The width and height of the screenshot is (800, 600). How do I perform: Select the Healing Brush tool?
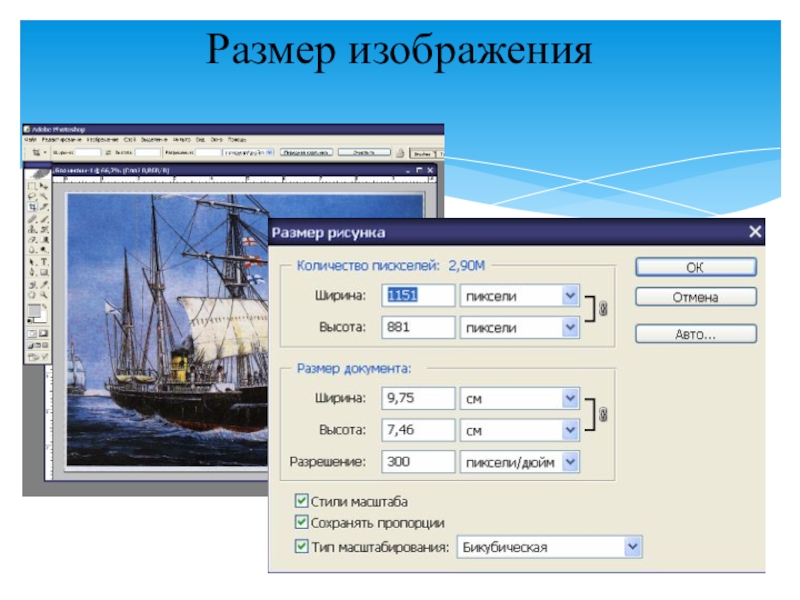(32, 219)
